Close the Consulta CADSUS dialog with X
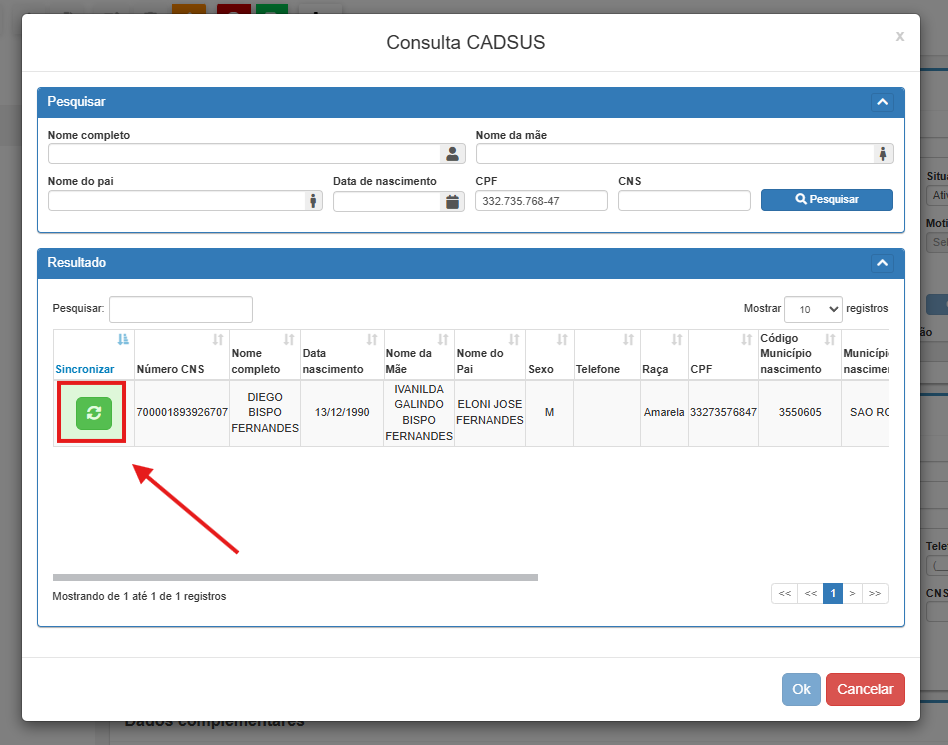 899,36
